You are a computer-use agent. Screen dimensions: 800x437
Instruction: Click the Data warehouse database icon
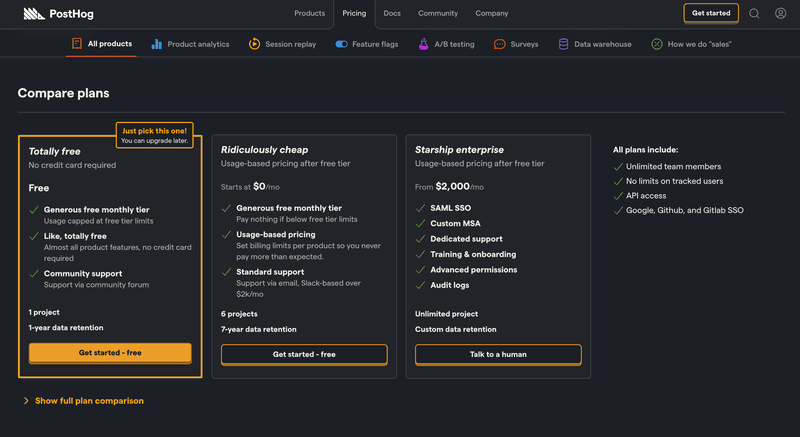pos(563,44)
